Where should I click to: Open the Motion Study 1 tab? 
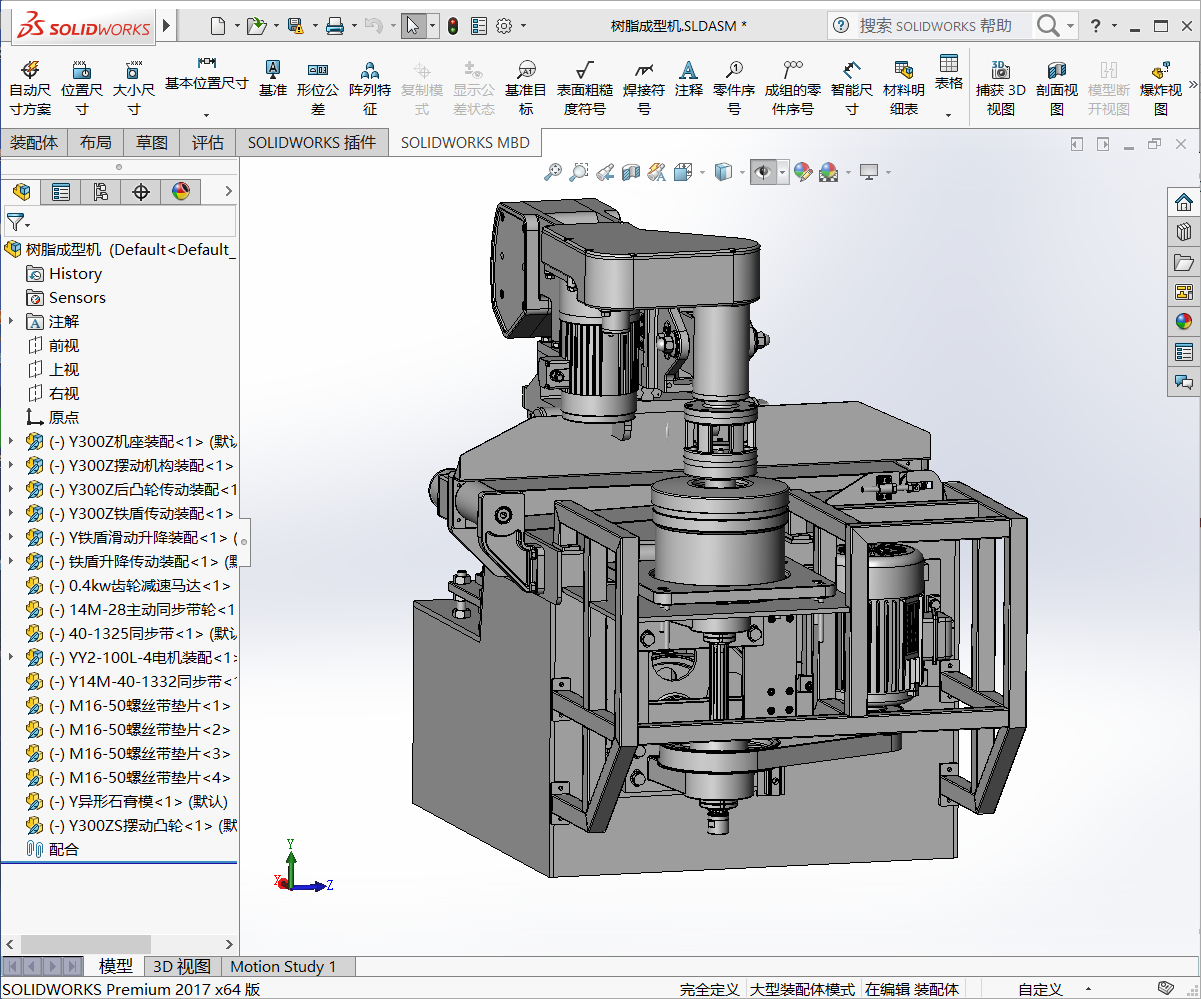click(283, 967)
